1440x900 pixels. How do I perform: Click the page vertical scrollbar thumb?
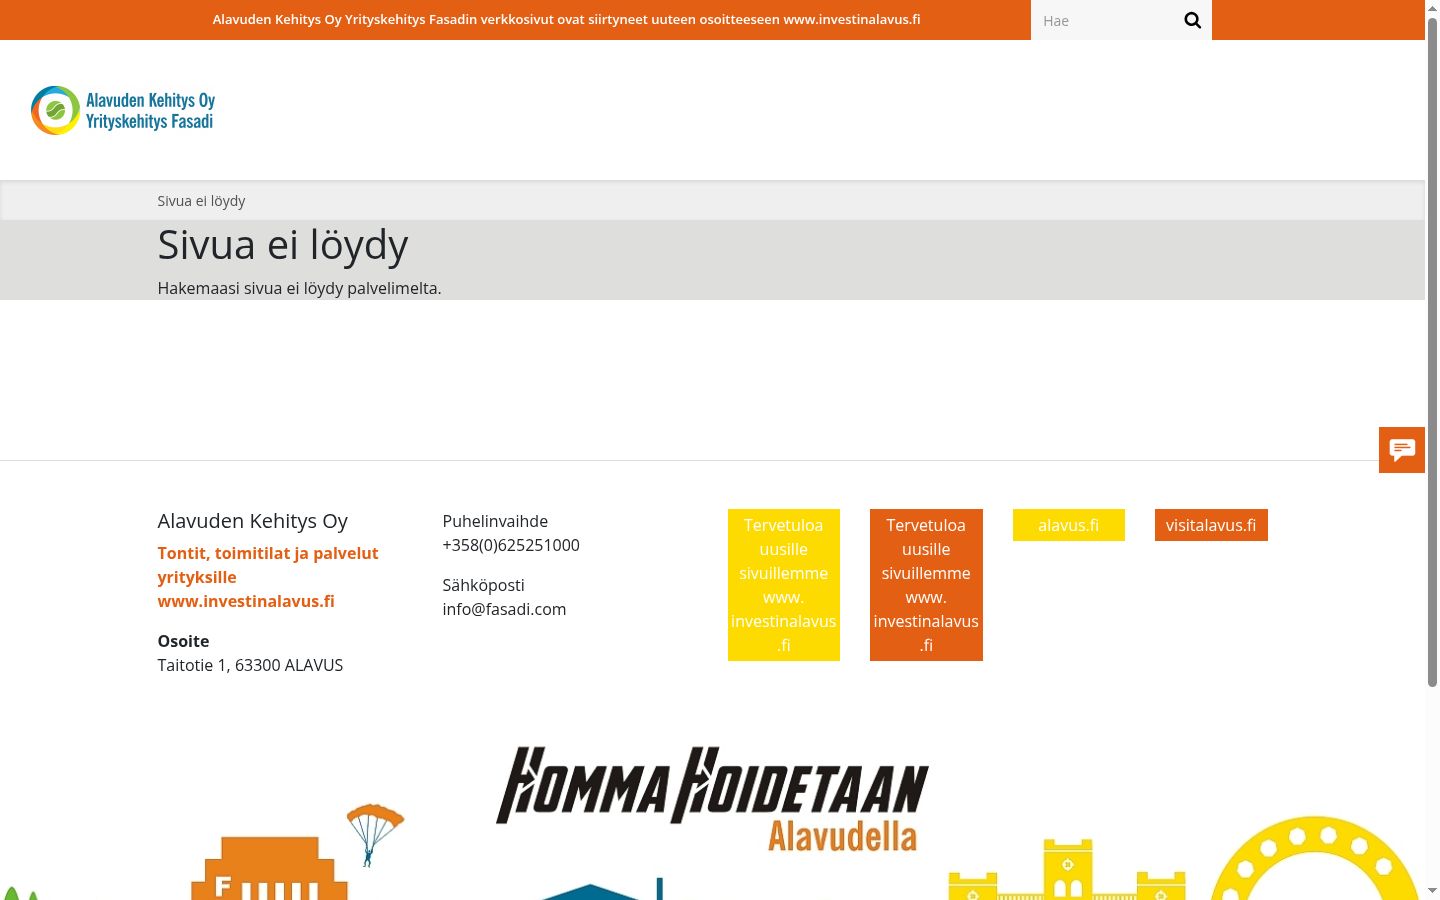[x=1432, y=351]
